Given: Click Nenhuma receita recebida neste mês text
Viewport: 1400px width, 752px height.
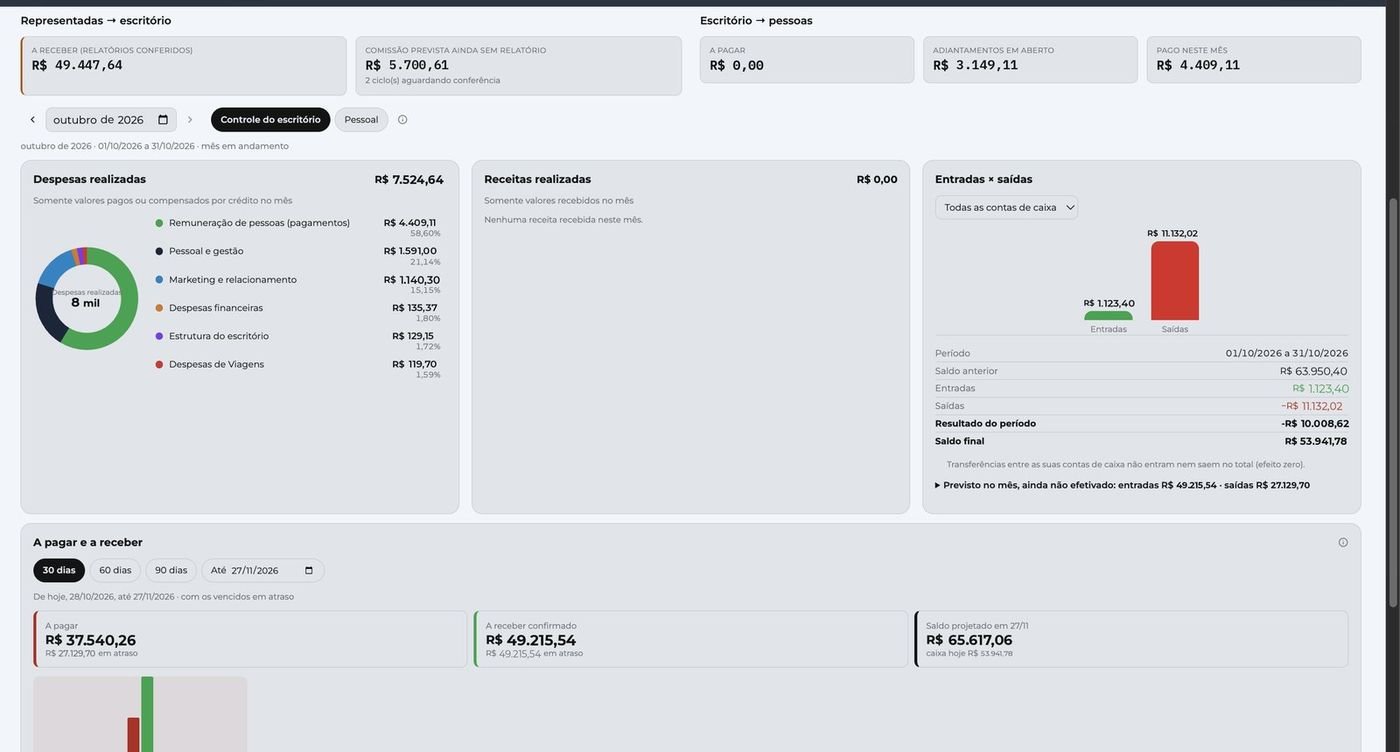Looking at the screenshot, I should [564, 220].
